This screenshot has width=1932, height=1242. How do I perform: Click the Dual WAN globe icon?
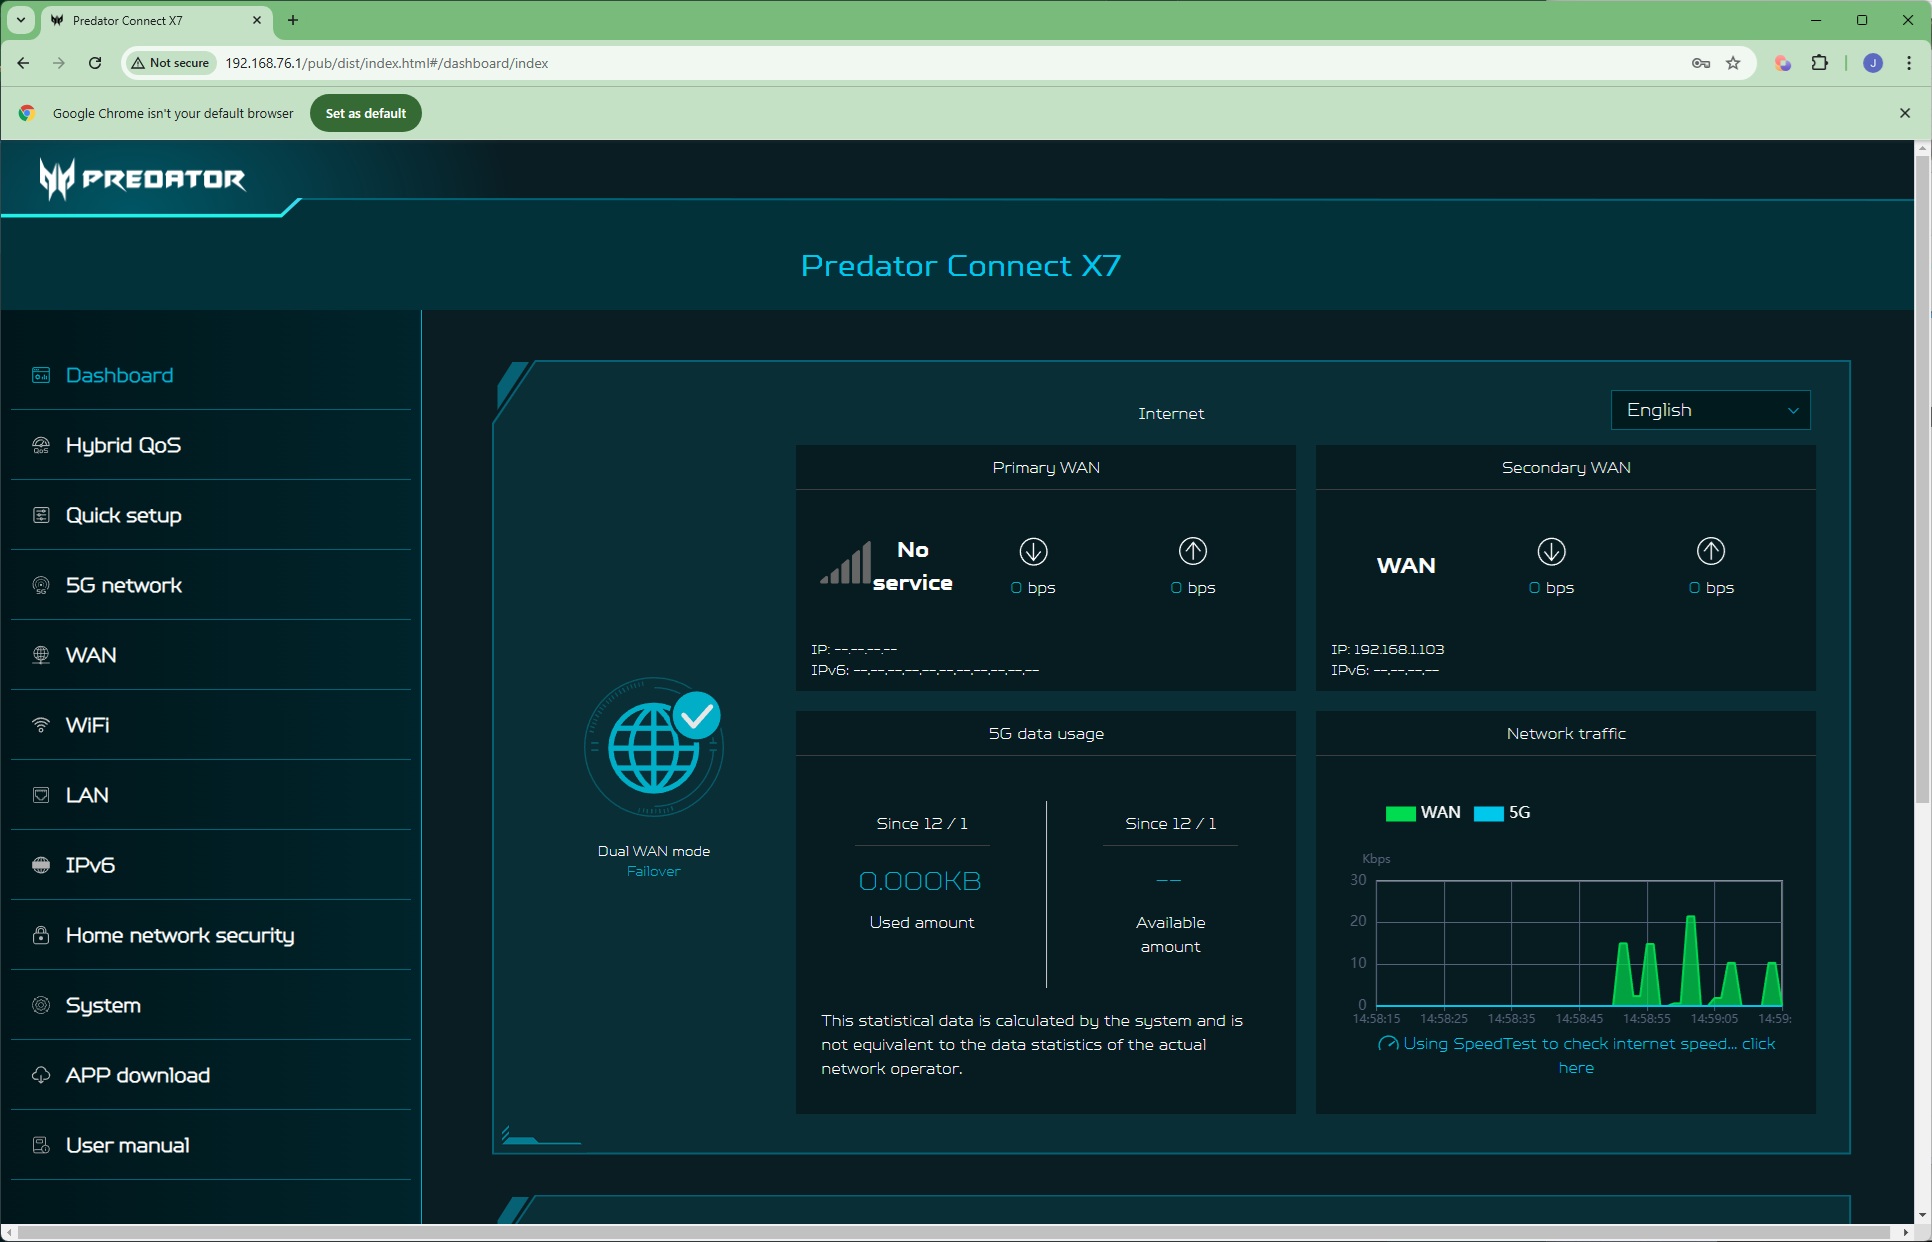click(x=654, y=749)
